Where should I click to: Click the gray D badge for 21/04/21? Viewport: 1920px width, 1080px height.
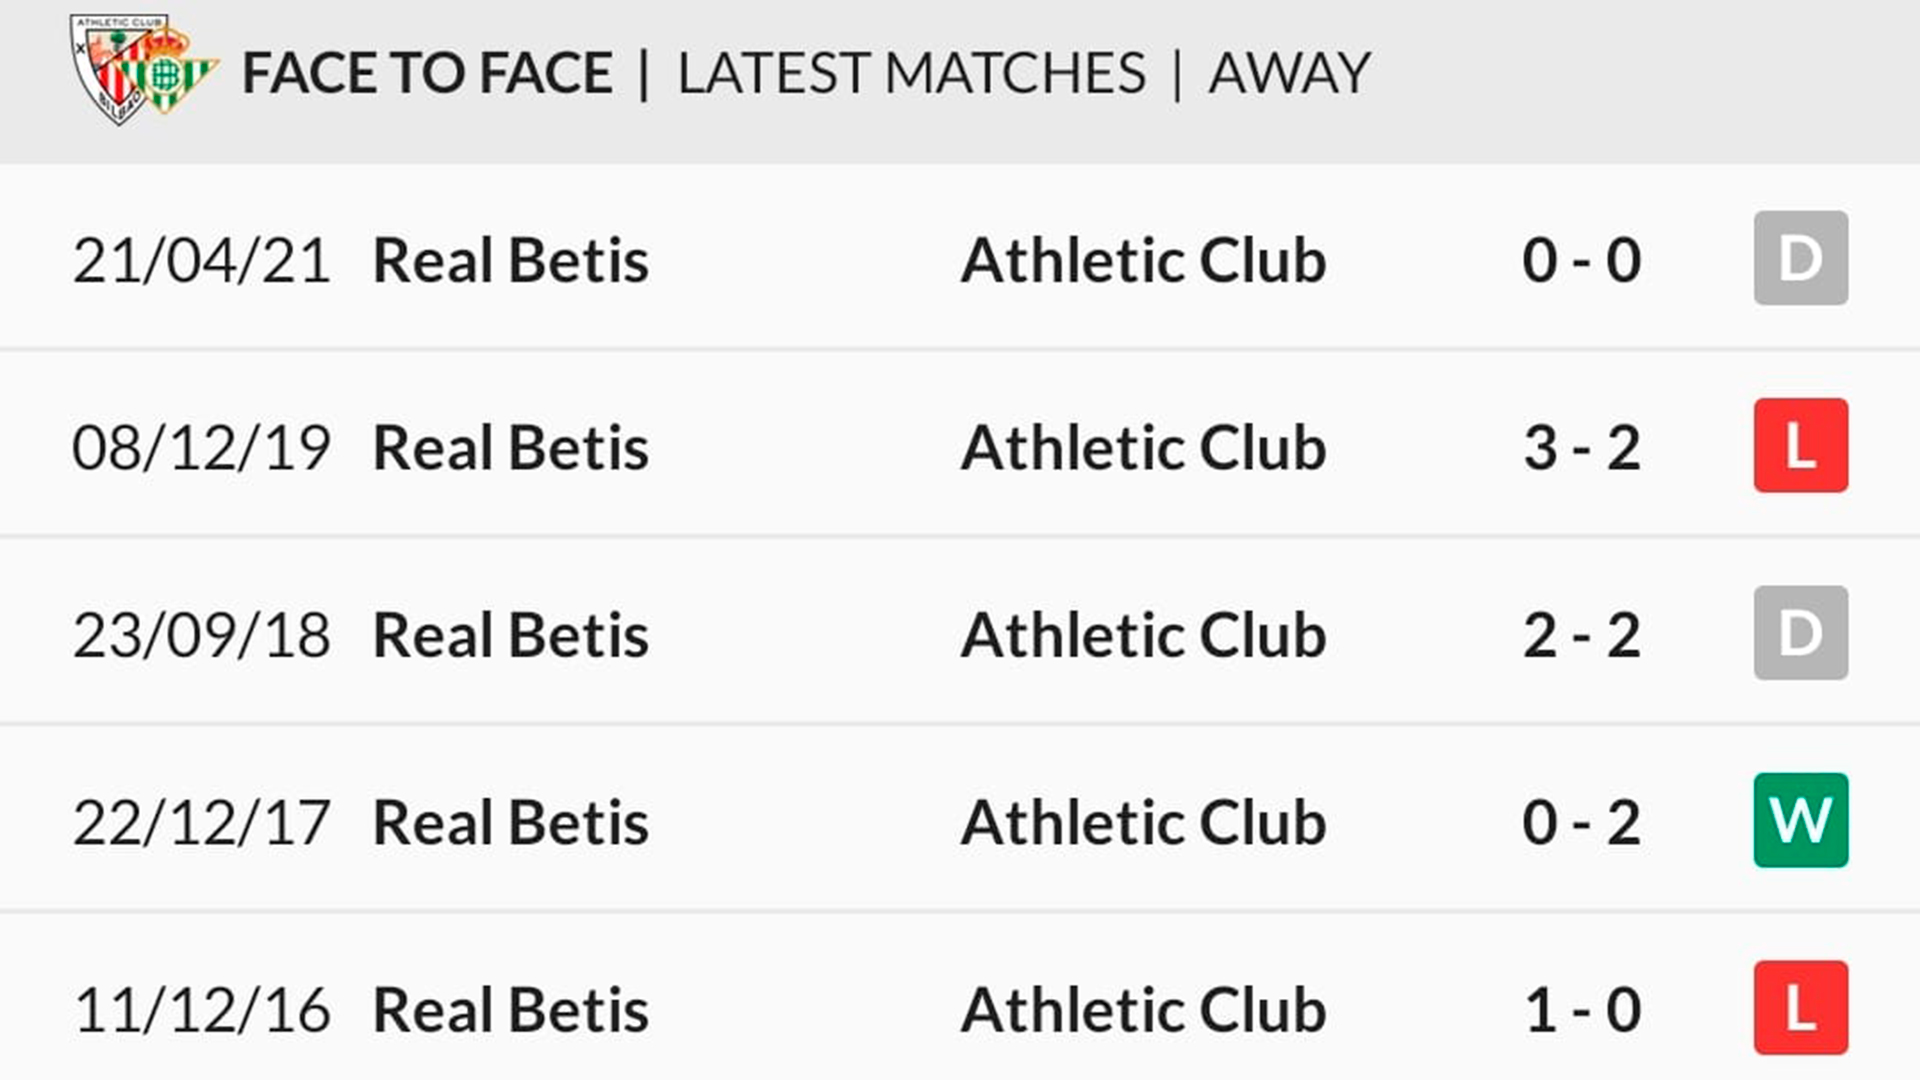[1800, 258]
